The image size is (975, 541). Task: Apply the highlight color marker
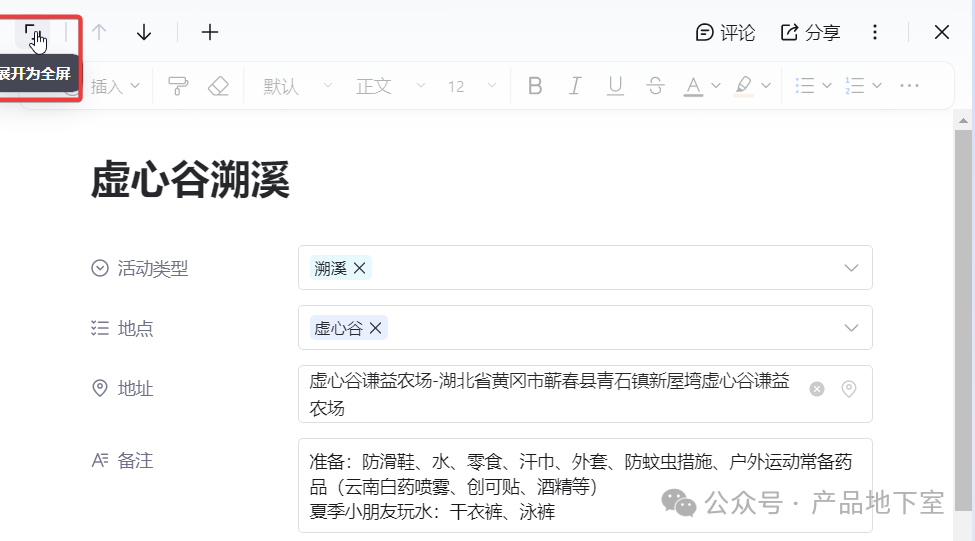click(744, 86)
